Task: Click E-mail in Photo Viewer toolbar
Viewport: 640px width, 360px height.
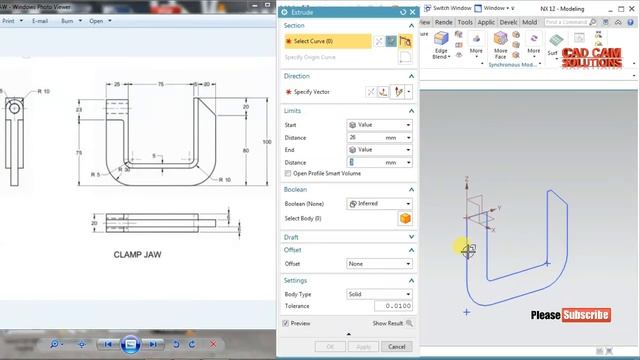Action: click(x=40, y=21)
